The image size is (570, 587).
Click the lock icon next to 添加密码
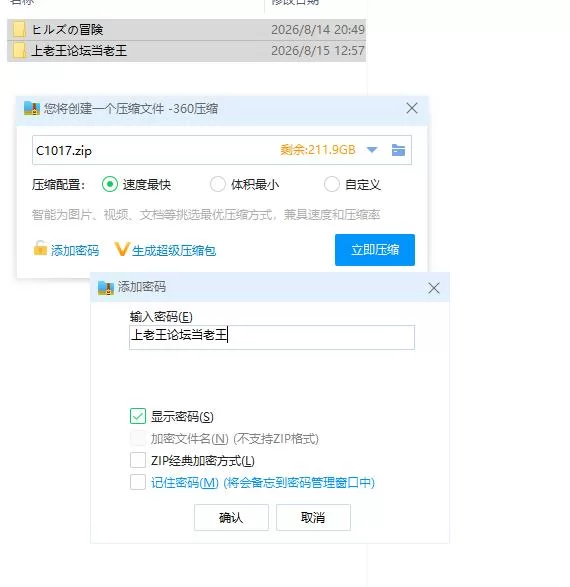40,248
